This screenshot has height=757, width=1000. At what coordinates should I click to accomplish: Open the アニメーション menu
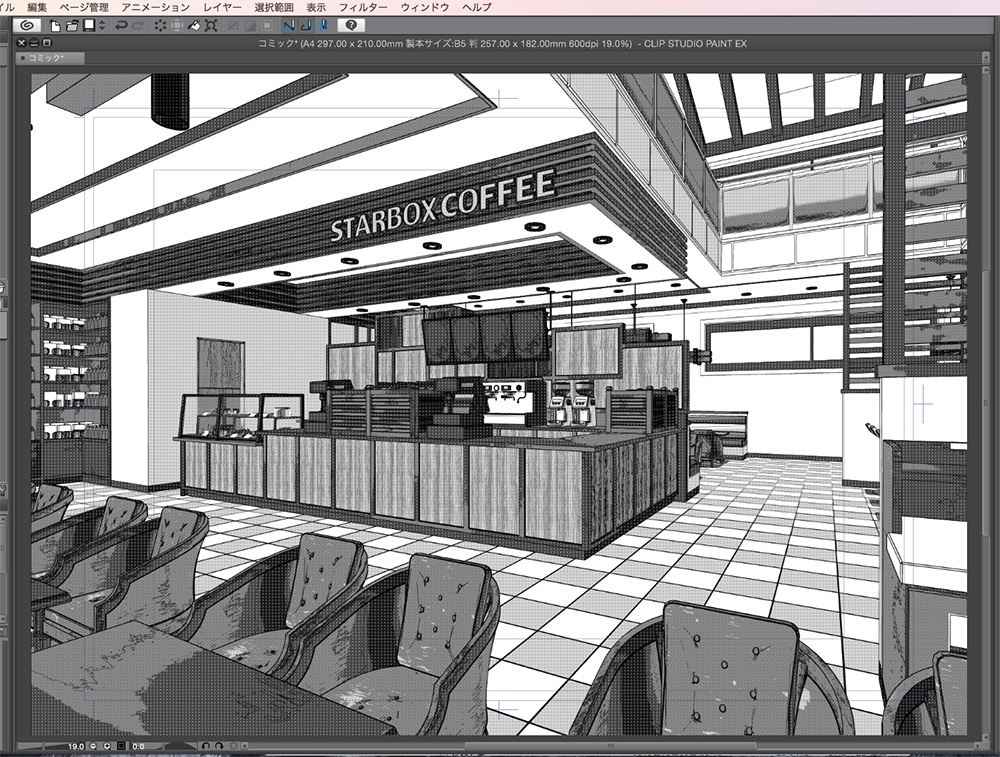click(156, 7)
